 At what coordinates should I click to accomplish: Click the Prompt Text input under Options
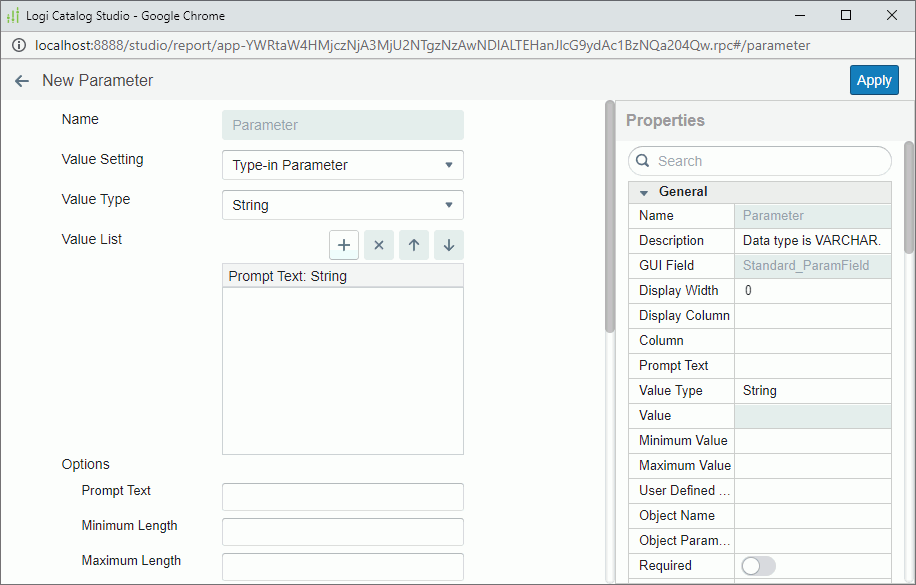tap(343, 496)
